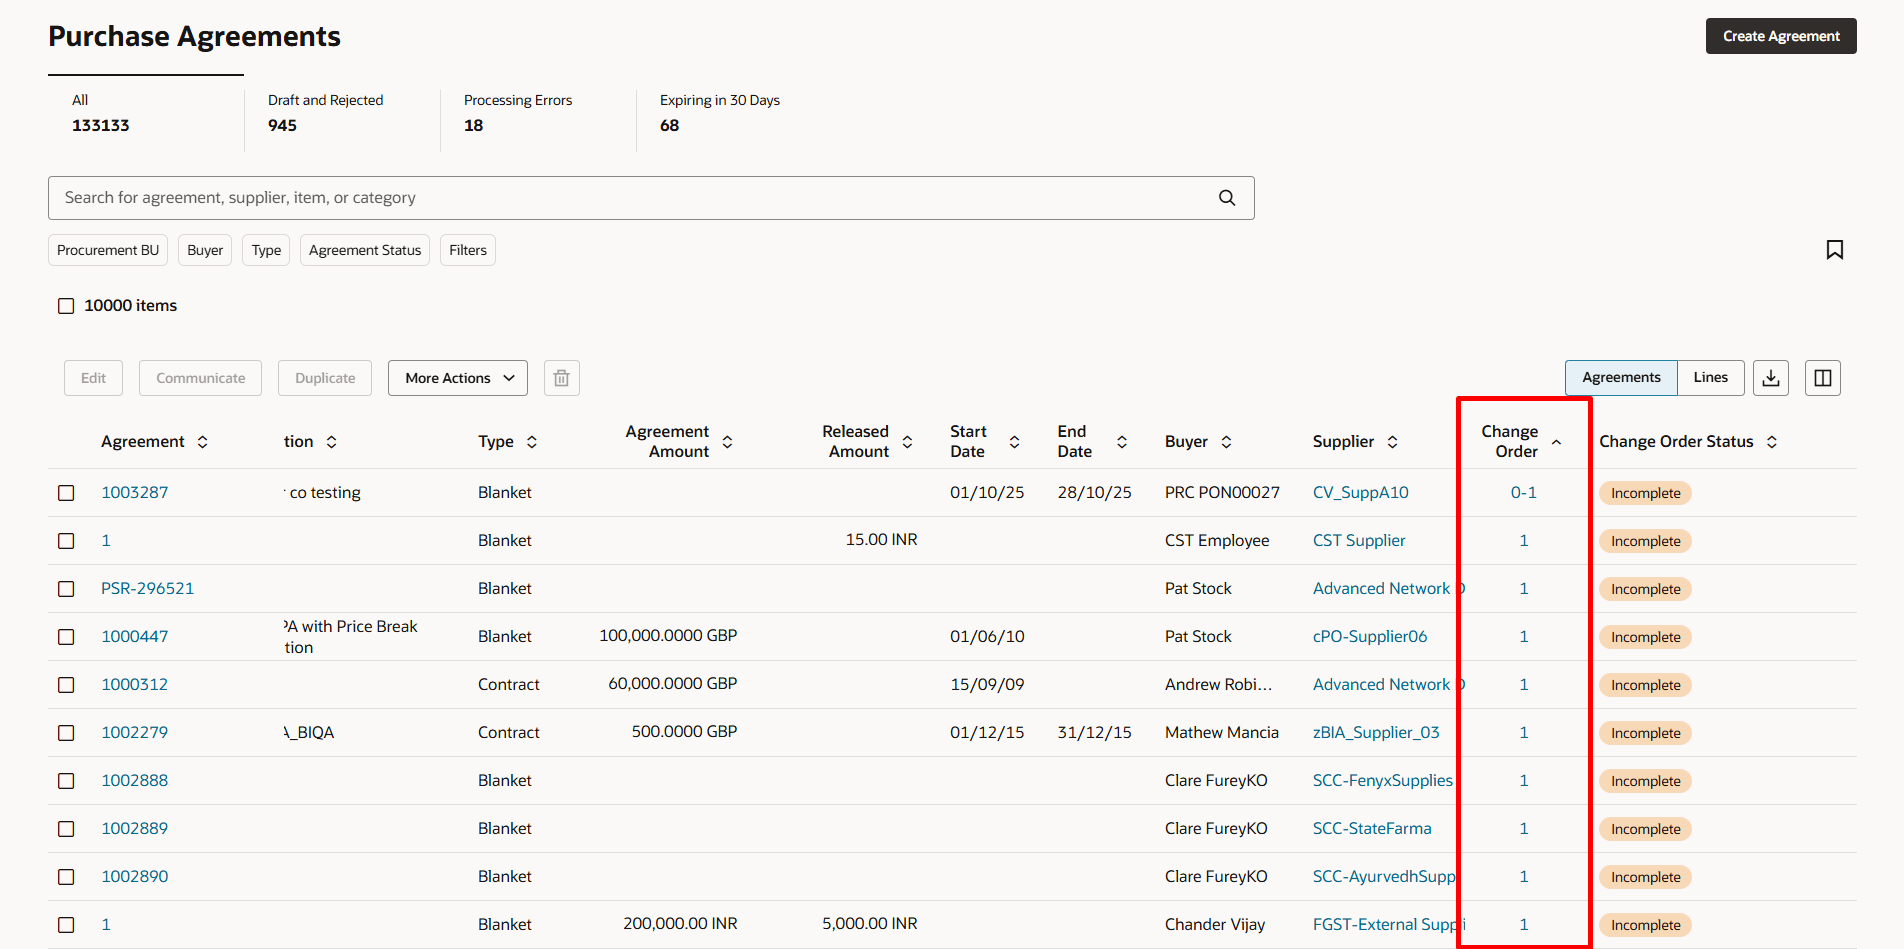Image resolution: width=1904 pixels, height=949 pixels.
Task: Click inside the agreement search field
Action: [600, 197]
